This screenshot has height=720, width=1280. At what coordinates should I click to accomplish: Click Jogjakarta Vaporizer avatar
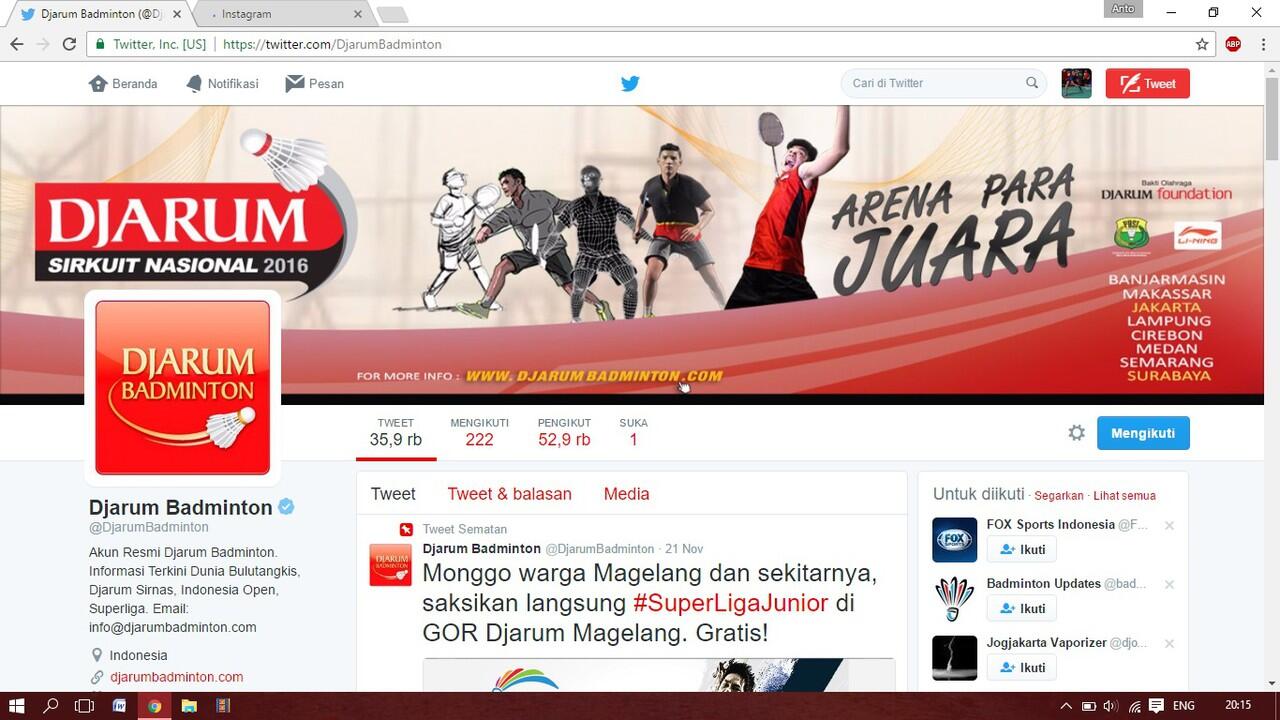click(x=954, y=658)
